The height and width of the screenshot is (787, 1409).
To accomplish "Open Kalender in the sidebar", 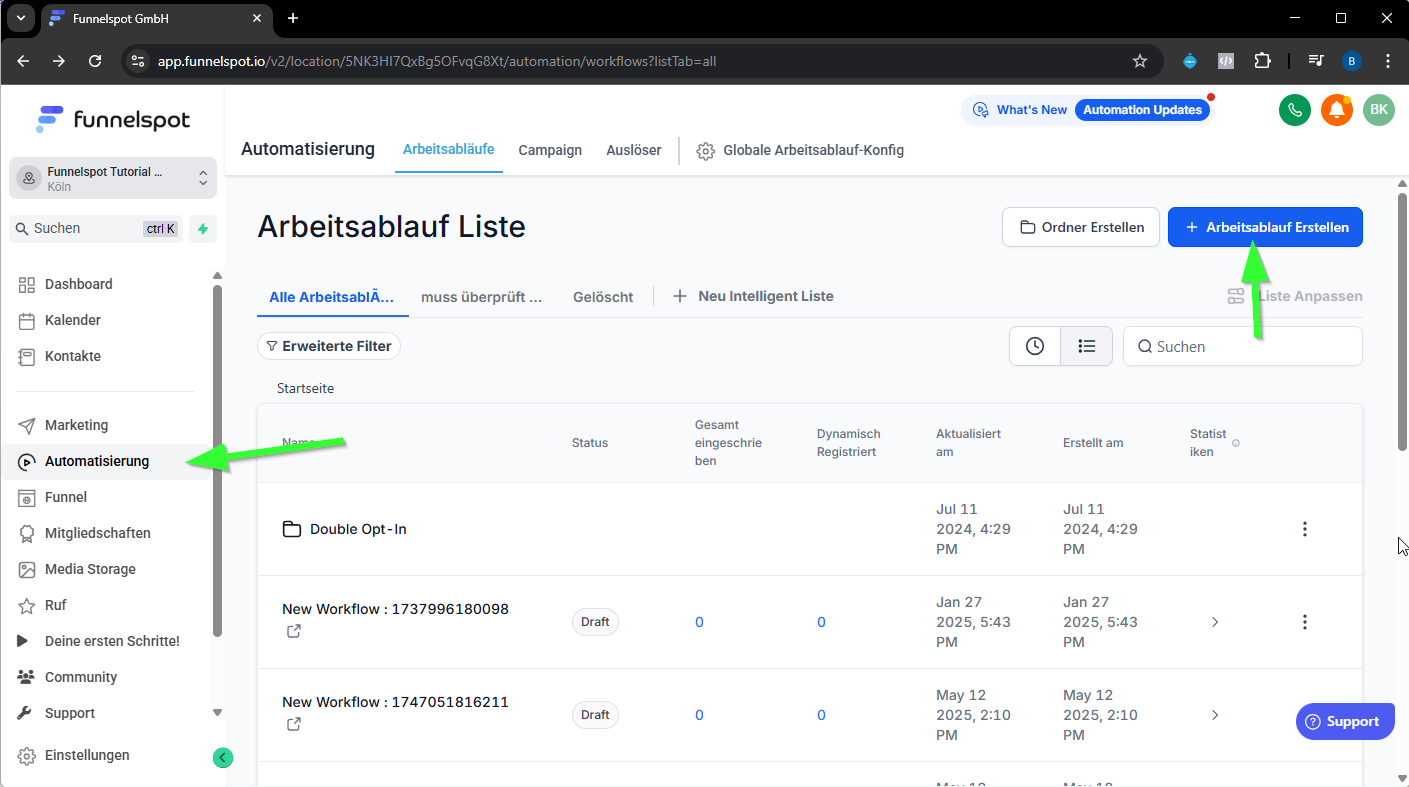I will click(72, 320).
